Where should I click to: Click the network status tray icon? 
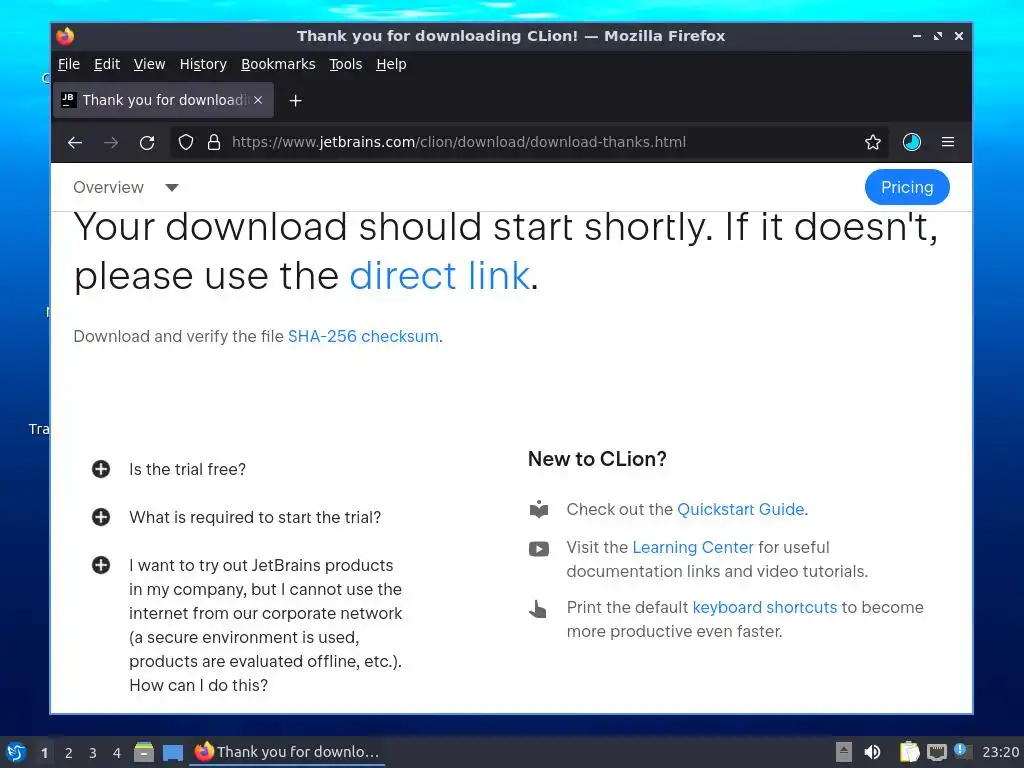click(936, 752)
